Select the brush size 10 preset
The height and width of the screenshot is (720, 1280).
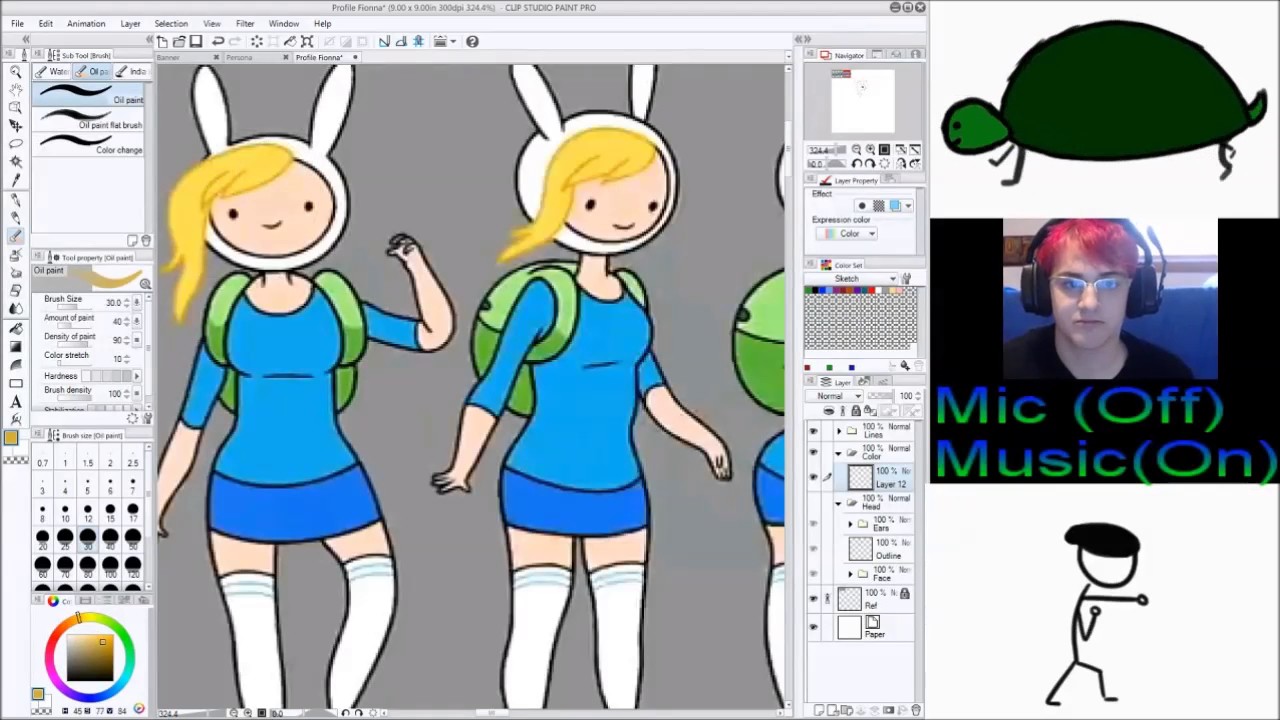click(65, 512)
